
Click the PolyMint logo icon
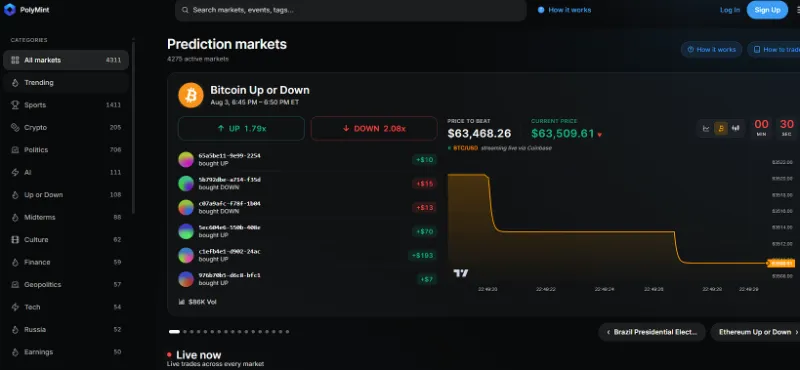point(10,10)
